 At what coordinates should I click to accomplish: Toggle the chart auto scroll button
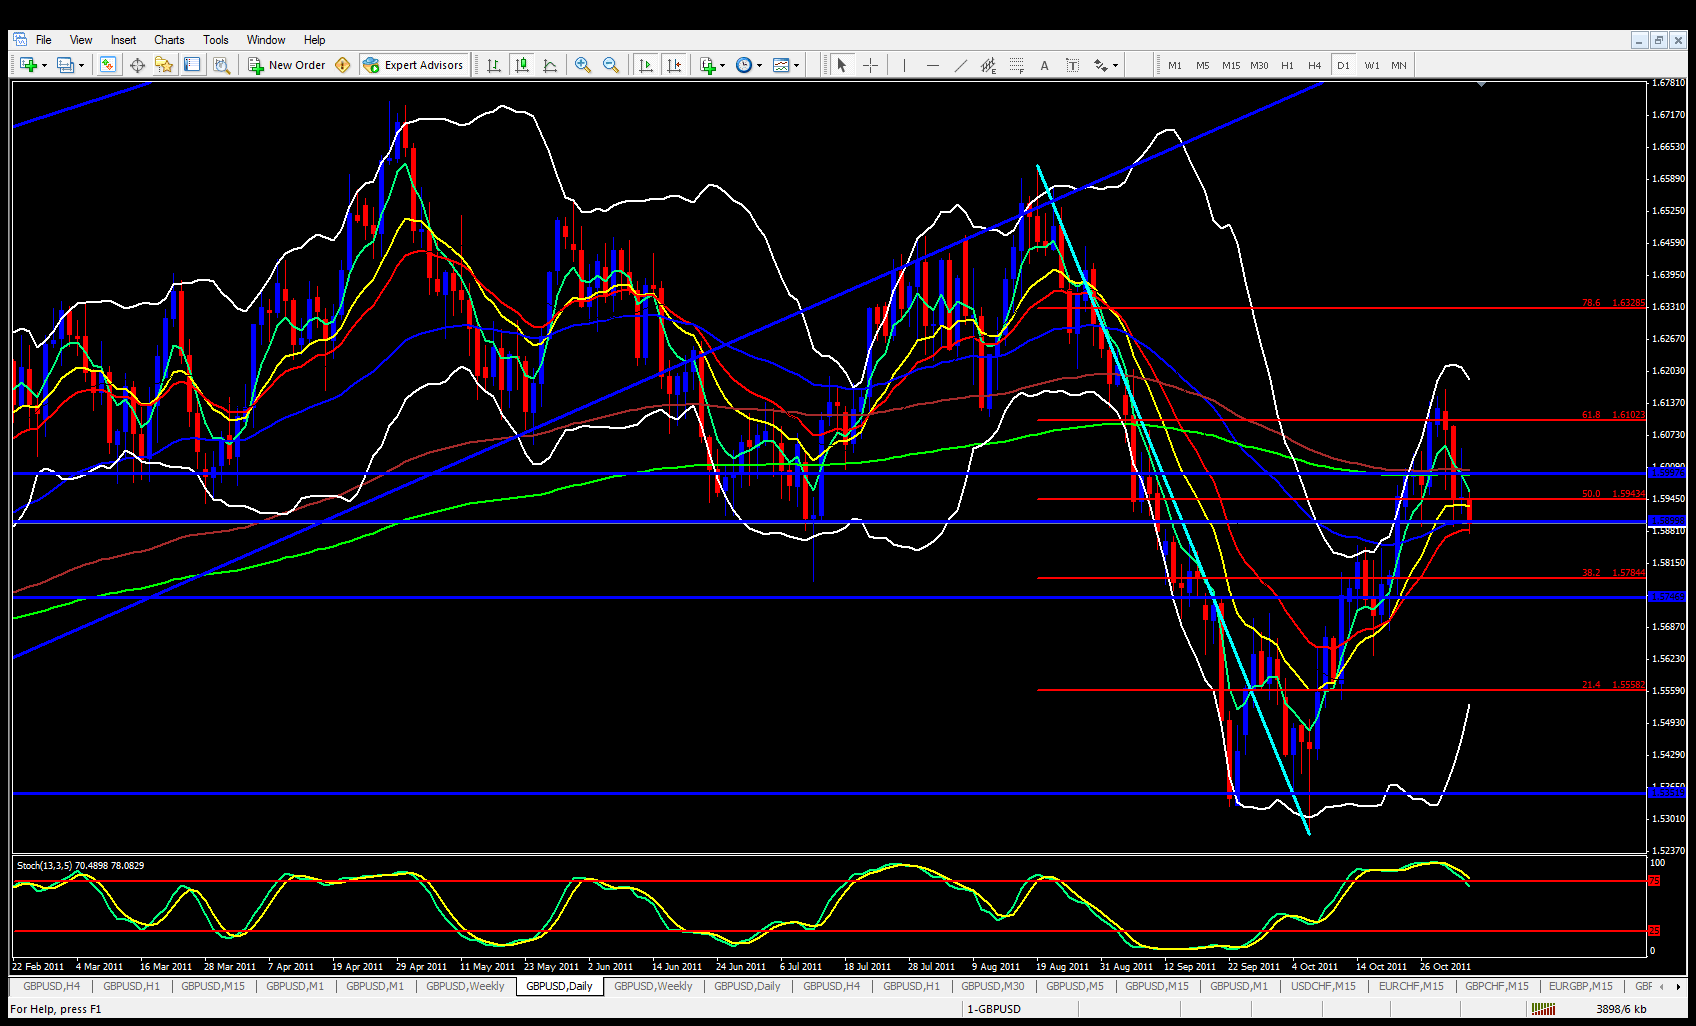click(x=645, y=65)
